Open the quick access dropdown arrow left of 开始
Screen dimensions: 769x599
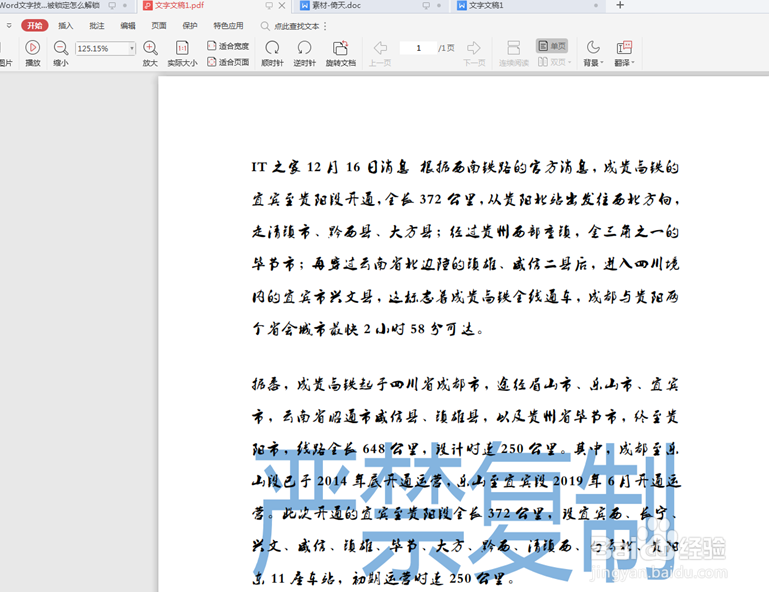9,26
